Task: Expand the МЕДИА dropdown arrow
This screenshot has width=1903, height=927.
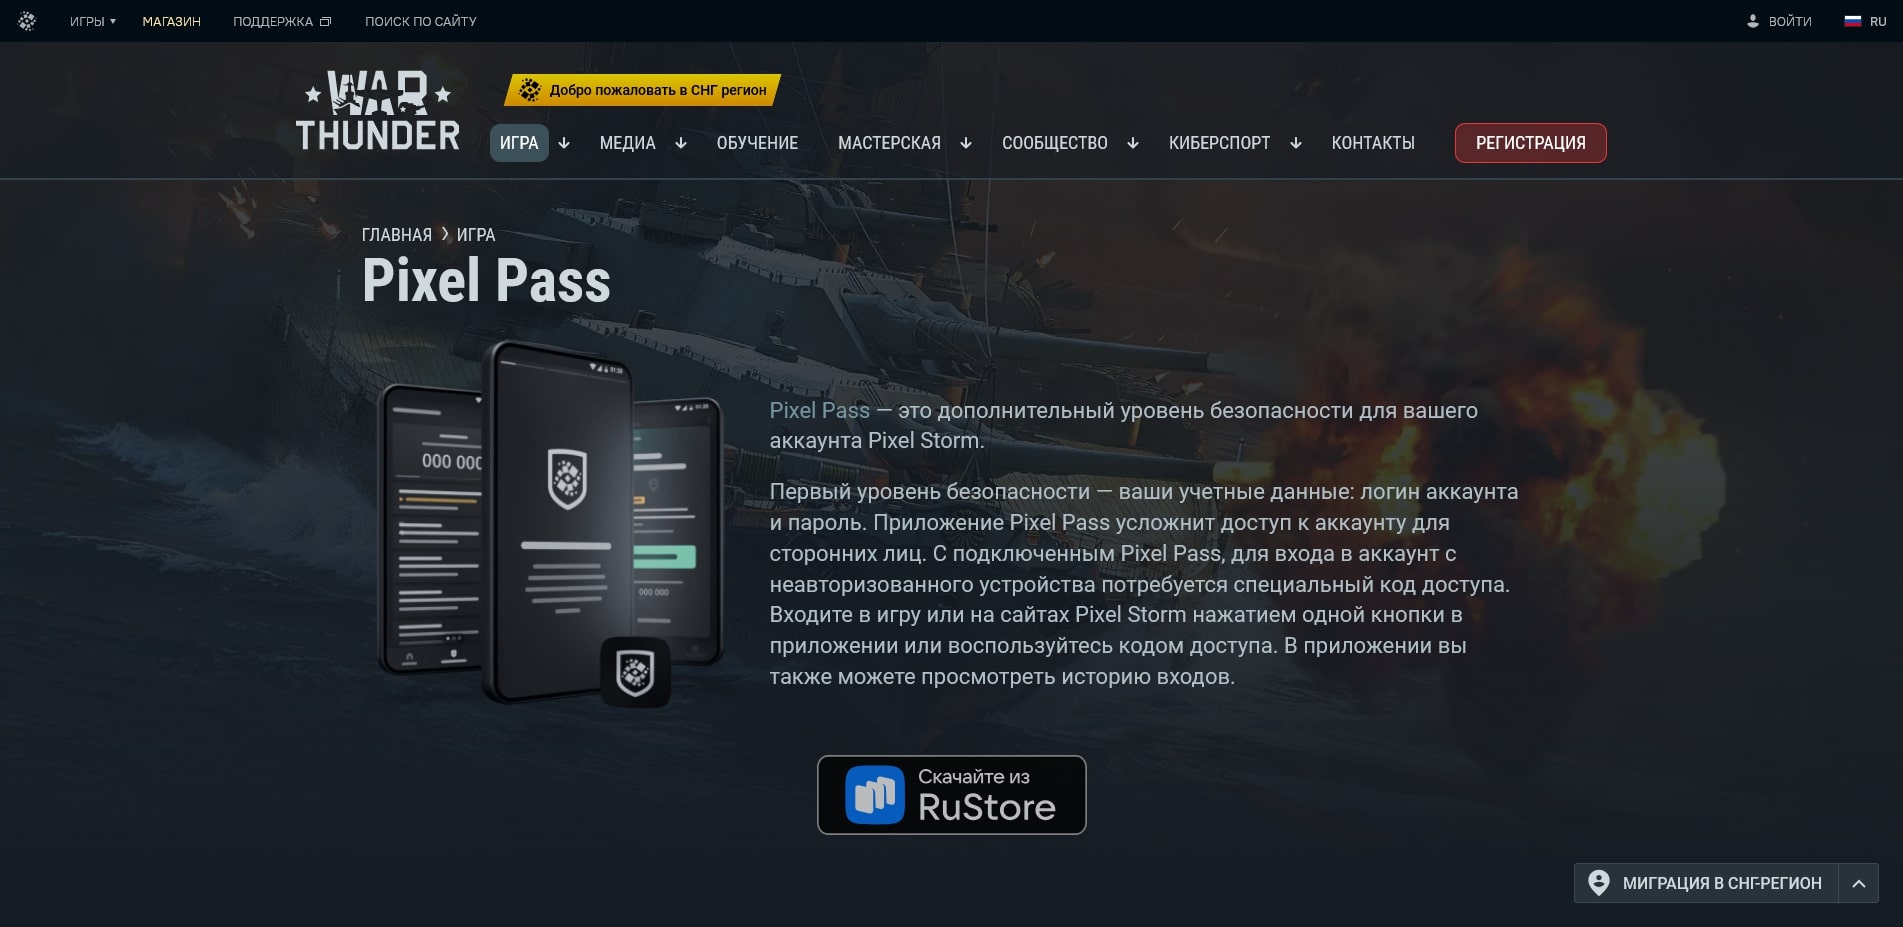Action: (681, 143)
